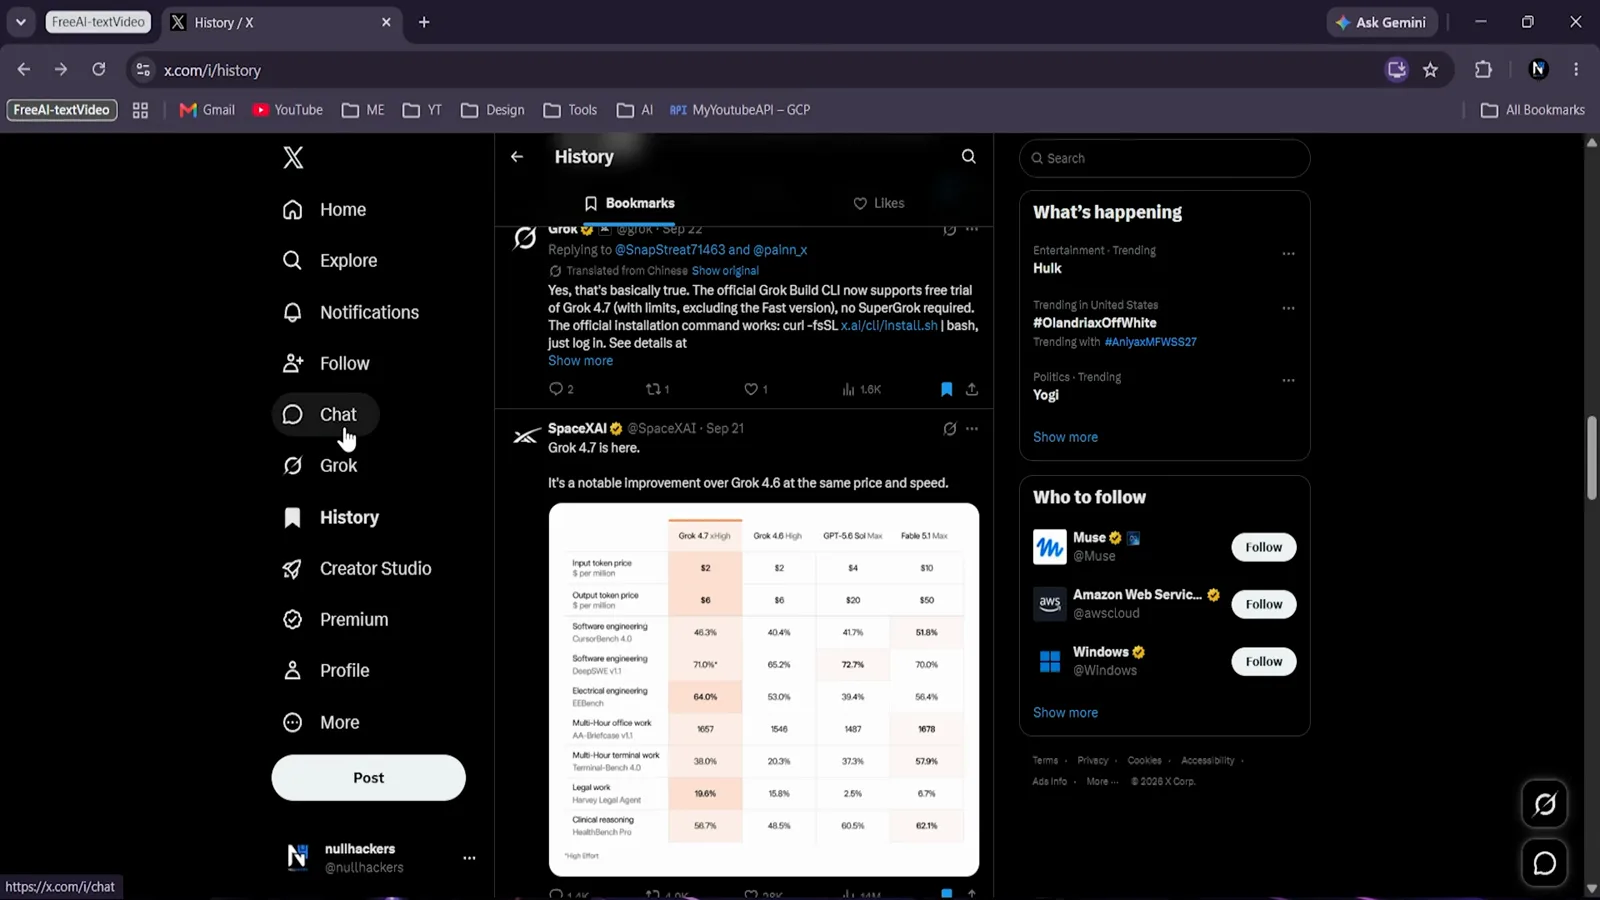
Task: Open the Grok 4.7 comparison table image
Action: pyautogui.click(x=764, y=690)
